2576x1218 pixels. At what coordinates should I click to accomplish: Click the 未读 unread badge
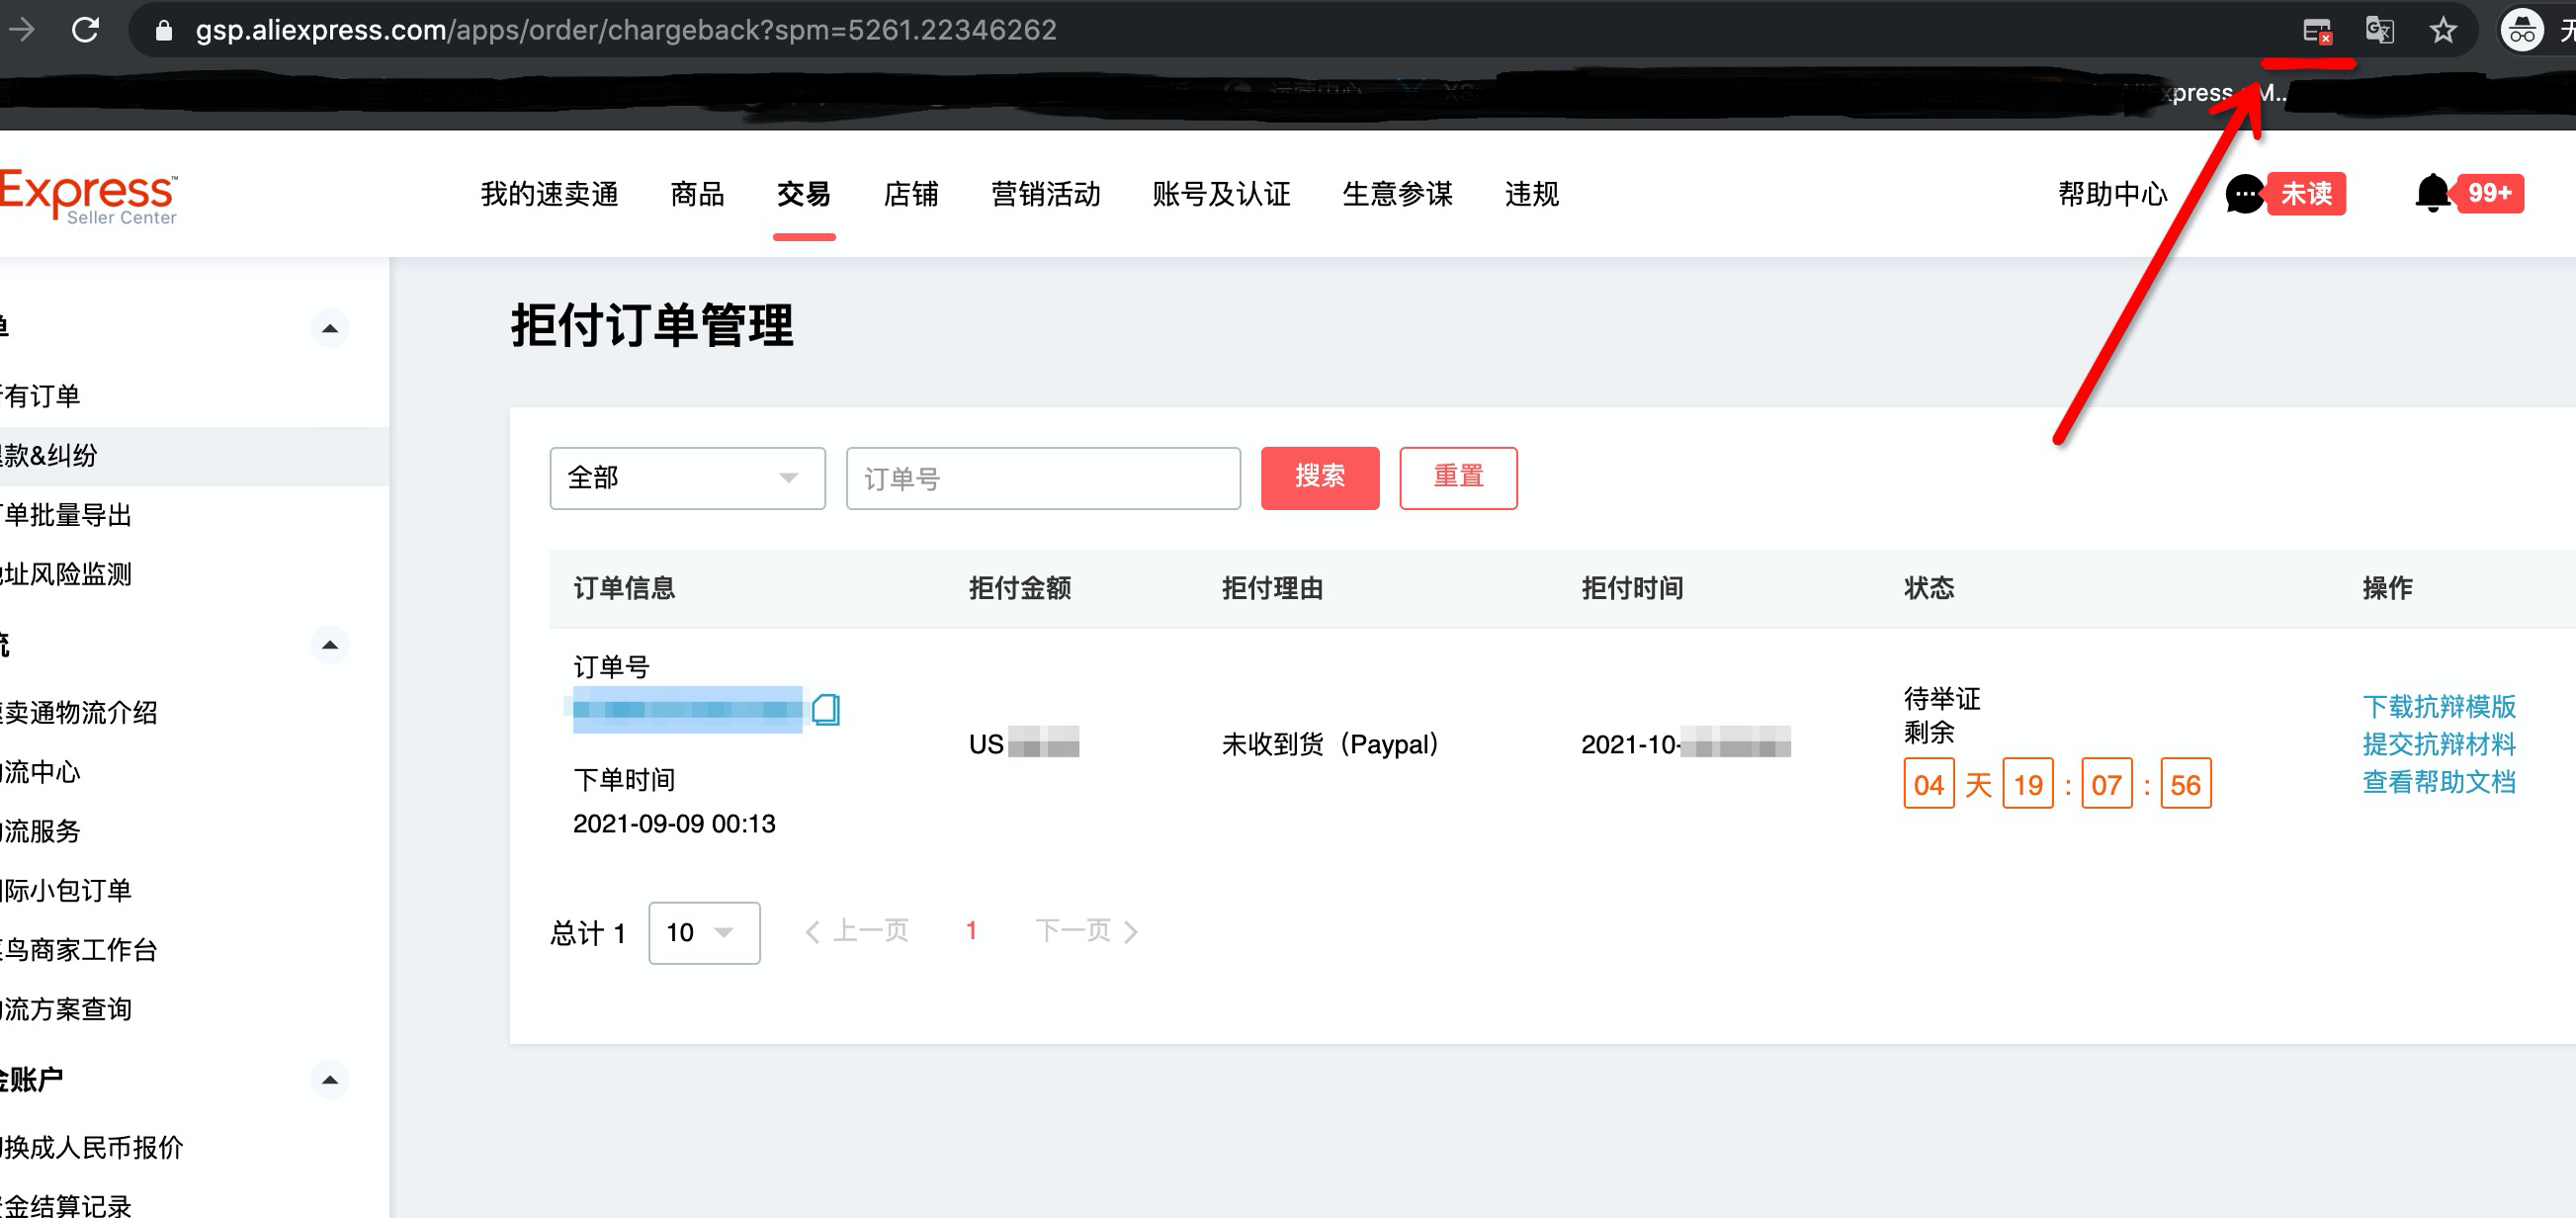[2306, 193]
